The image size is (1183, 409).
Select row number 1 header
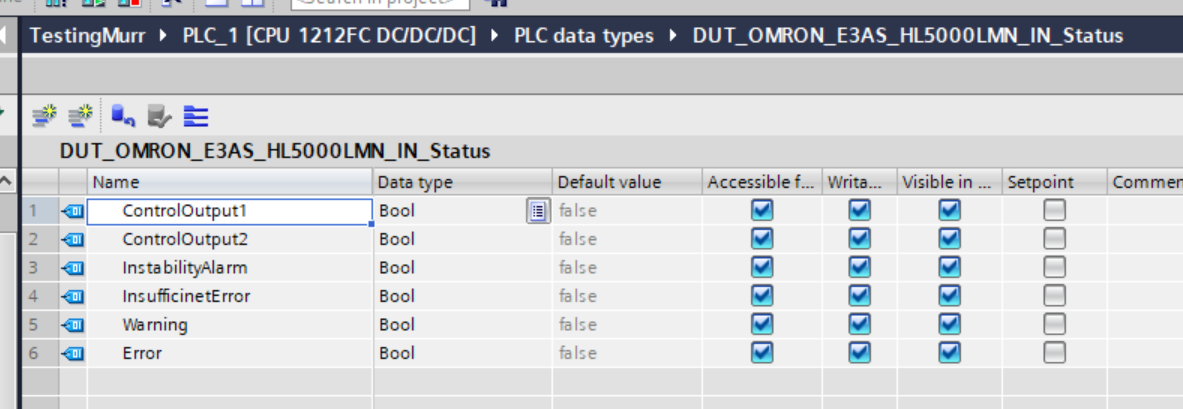click(x=40, y=211)
